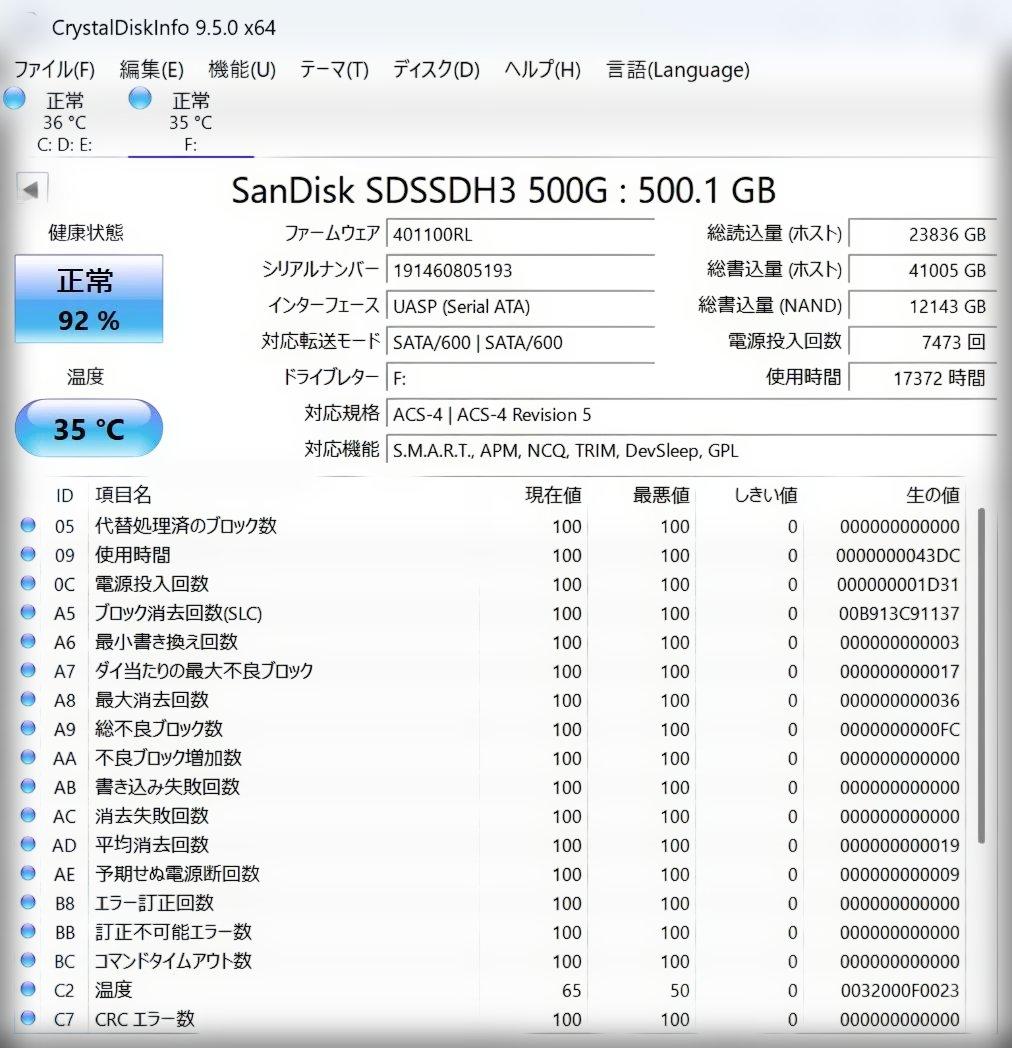Click the standard field ACS-4 Revision 5
Screen dimensions: 1012x1048
(x=691, y=415)
